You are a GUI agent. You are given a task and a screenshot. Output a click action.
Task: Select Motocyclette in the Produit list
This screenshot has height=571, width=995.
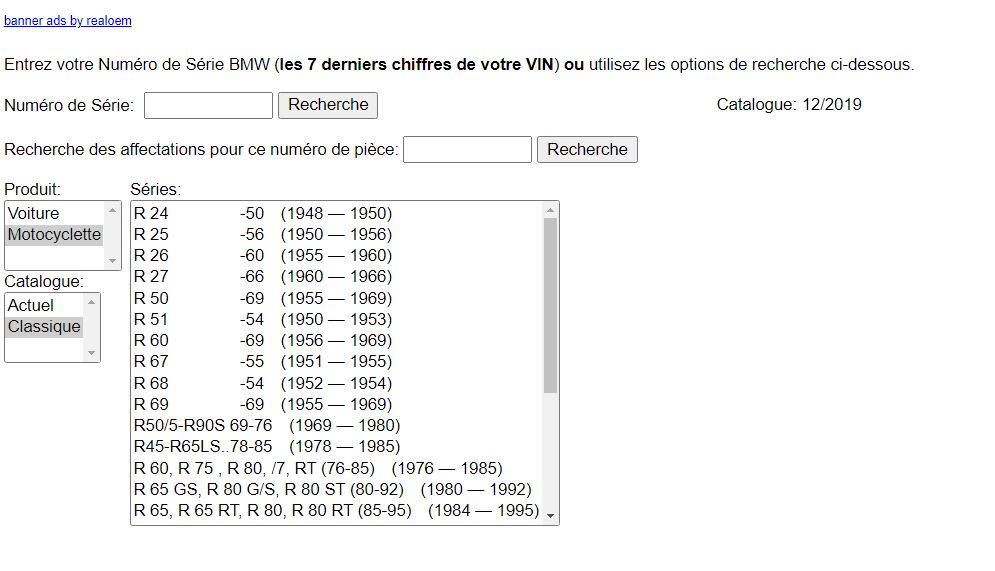click(54, 234)
